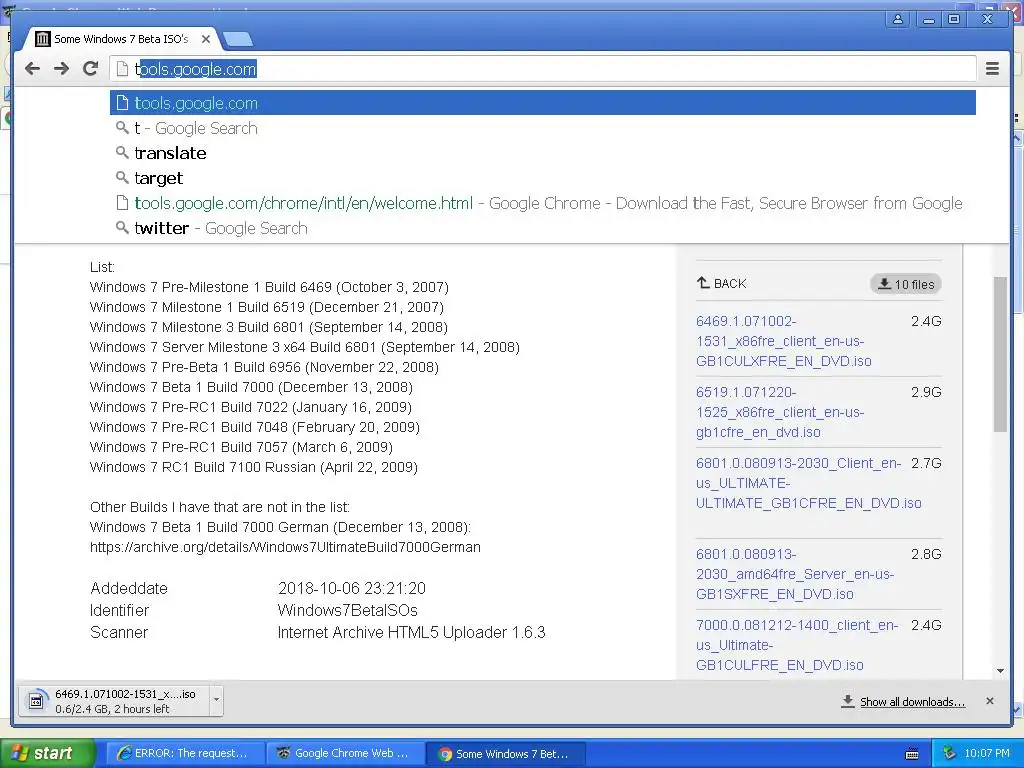Switch to 'Some Windows 7 Bet...' taskbar button
Screen dimensions: 1024x768
click(505, 754)
